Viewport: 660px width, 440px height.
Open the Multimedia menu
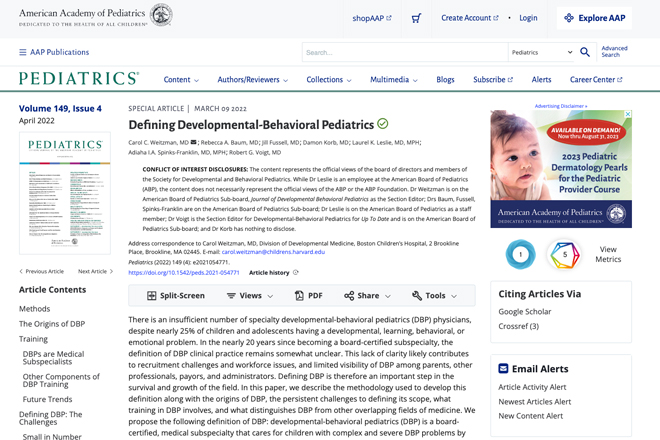(394, 80)
